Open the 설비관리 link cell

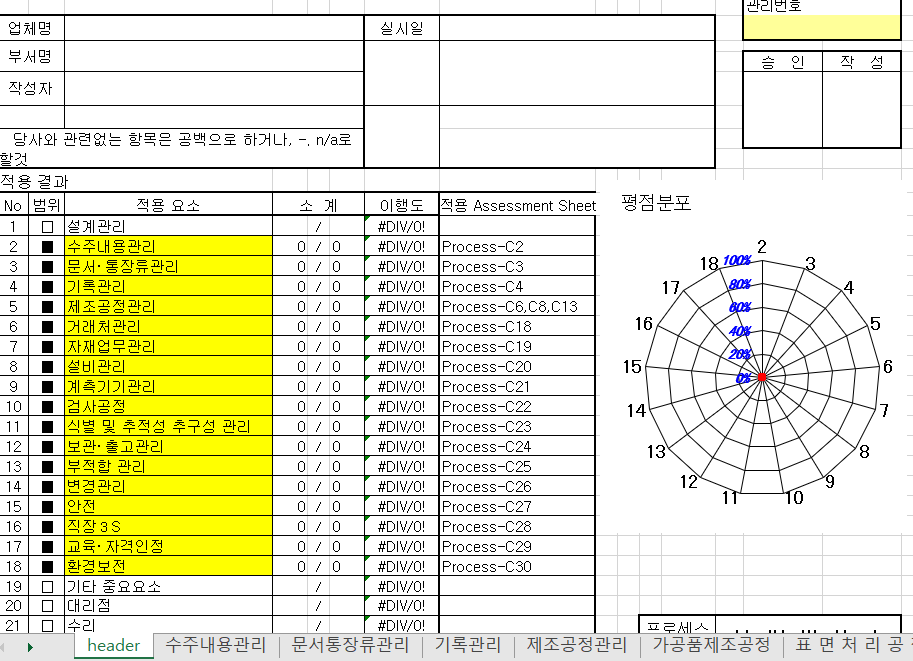pos(168,366)
